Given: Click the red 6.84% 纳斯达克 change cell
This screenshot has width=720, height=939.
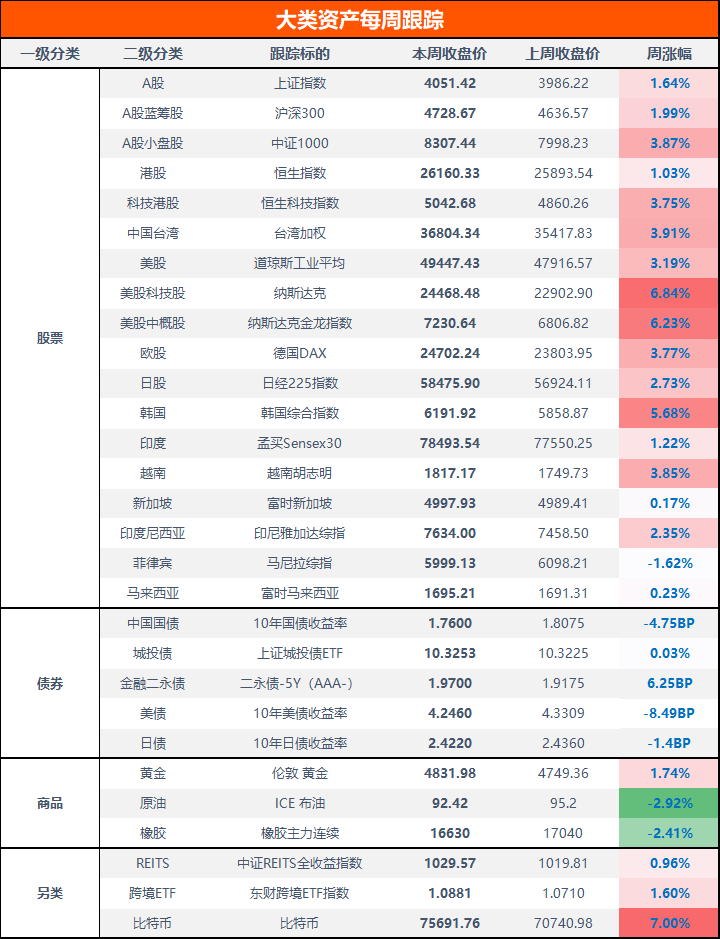Looking at the screenshot, I should tap(669, 293).
